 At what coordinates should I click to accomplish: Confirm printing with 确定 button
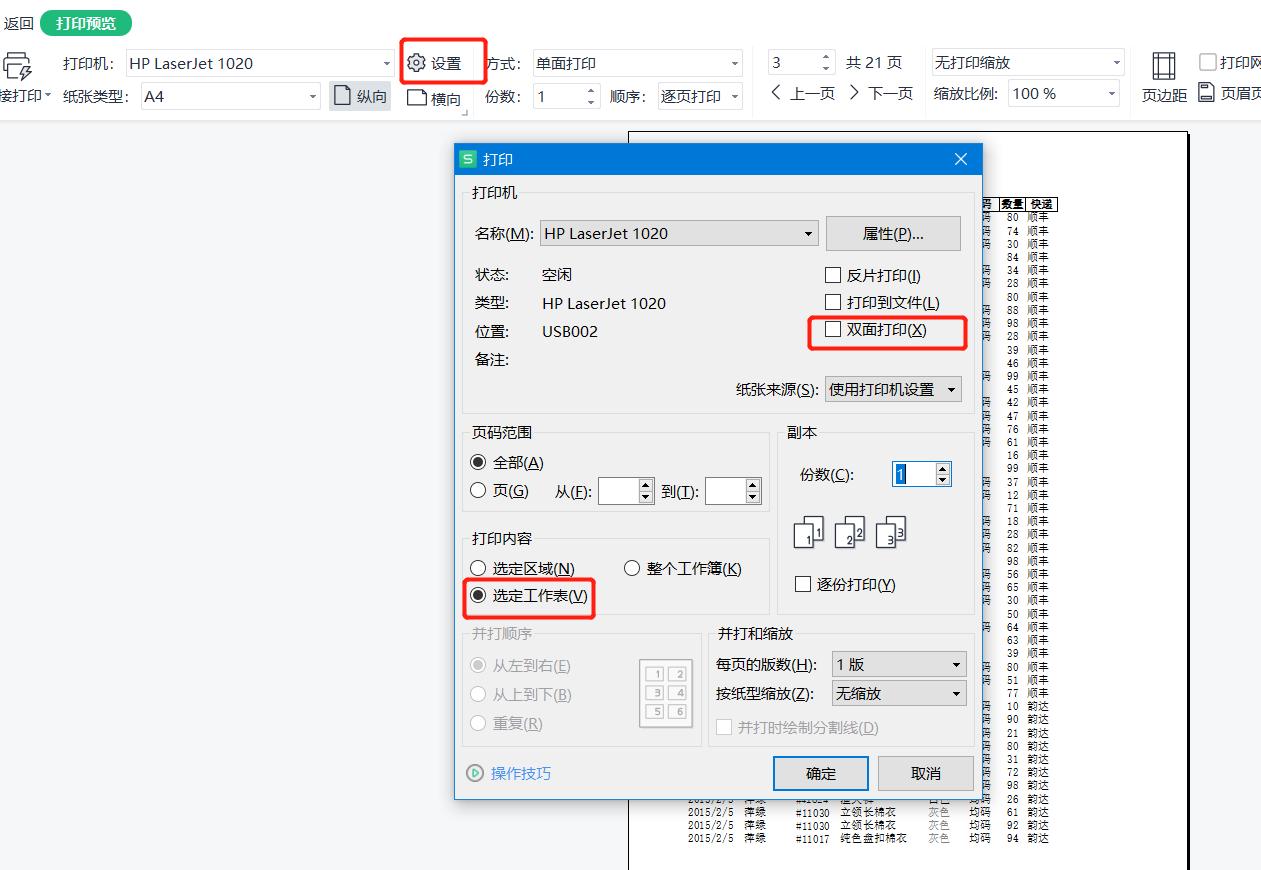pos(820,773)
